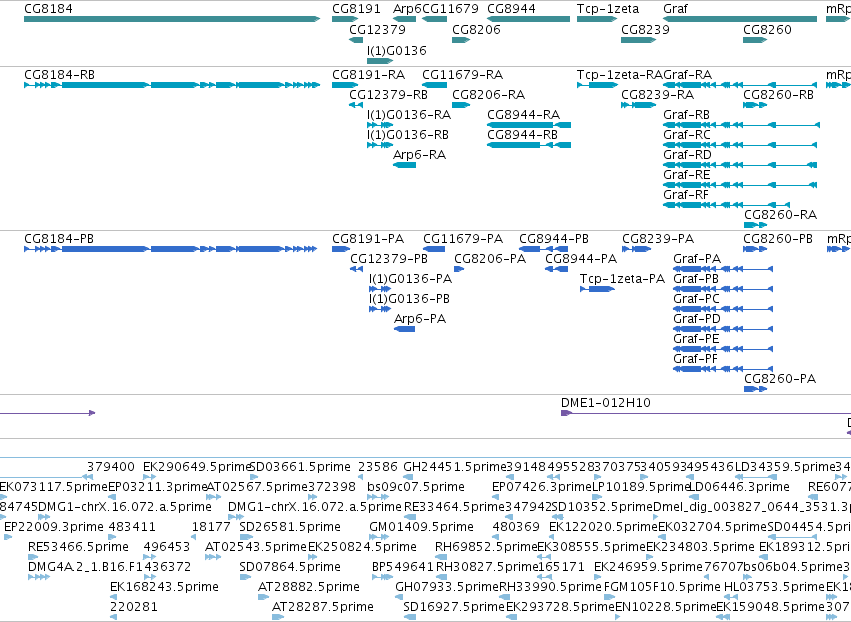
Task: Click the Tcp-1zeta gene label
Action: 608,9
